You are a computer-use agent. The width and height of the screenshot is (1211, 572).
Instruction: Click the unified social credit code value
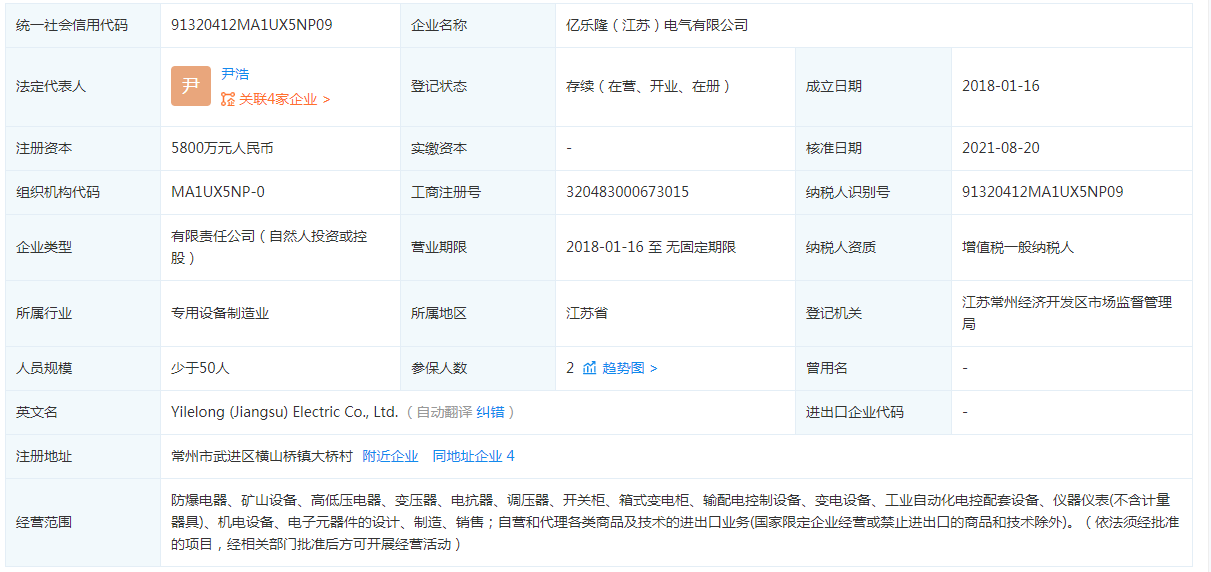252,25
